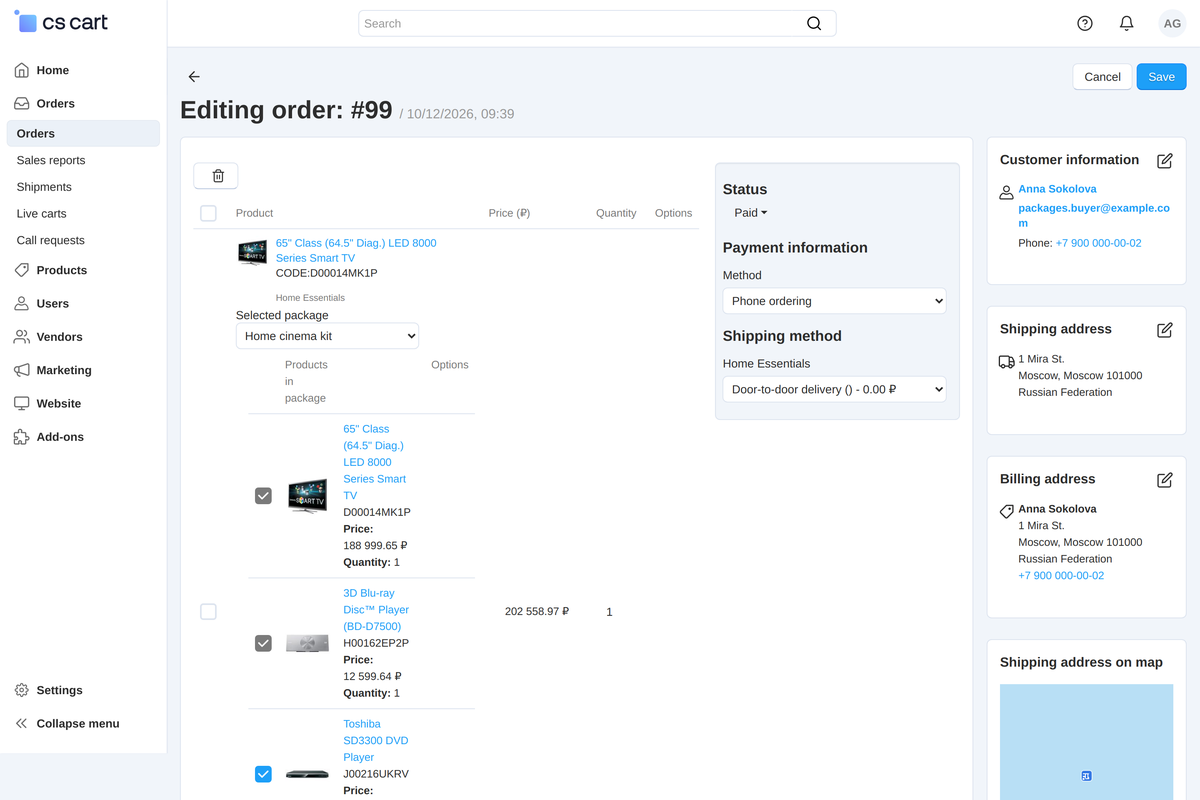Click packages.buyer@example.com email link
The width and height of the screenshot is (1200, 800).
pos(1094,215)
